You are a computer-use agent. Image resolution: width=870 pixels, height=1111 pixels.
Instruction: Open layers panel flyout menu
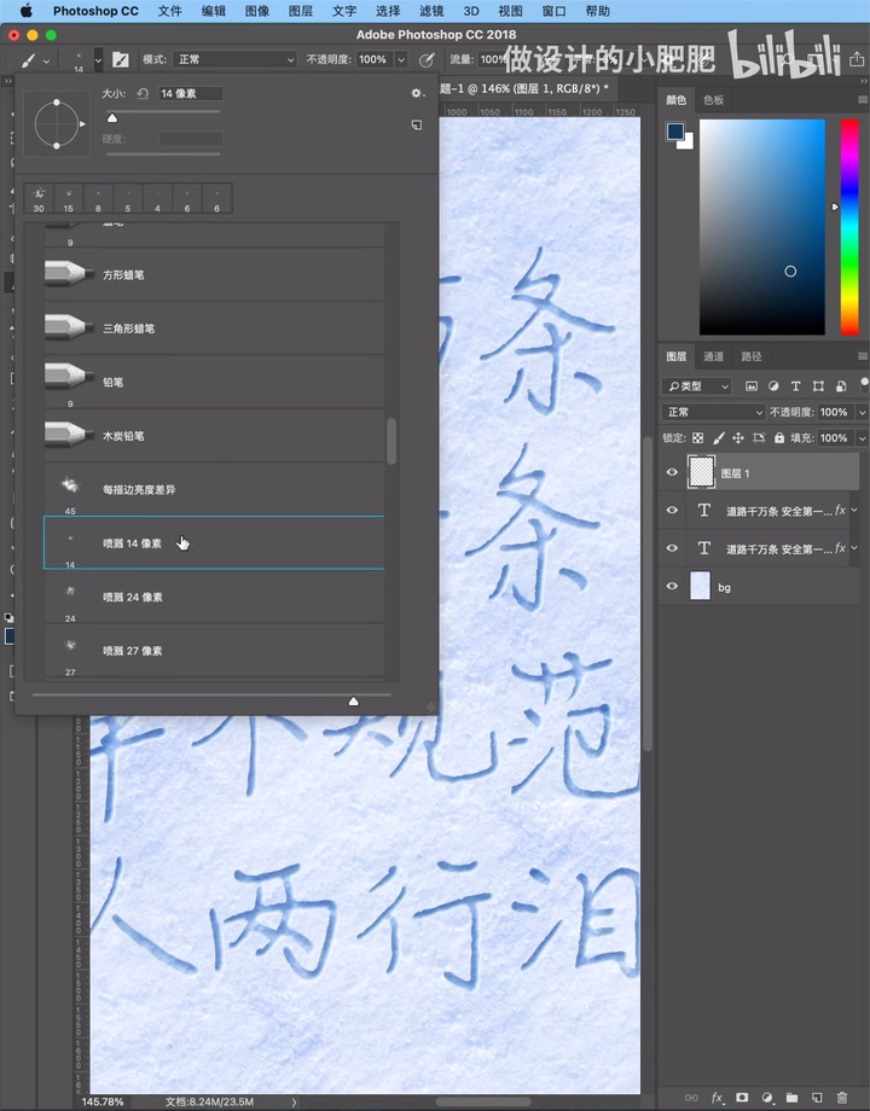point(862,356)
